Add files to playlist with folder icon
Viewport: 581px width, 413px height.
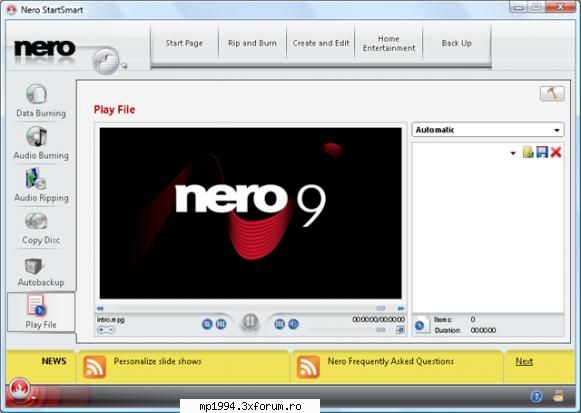coord(528,152)
